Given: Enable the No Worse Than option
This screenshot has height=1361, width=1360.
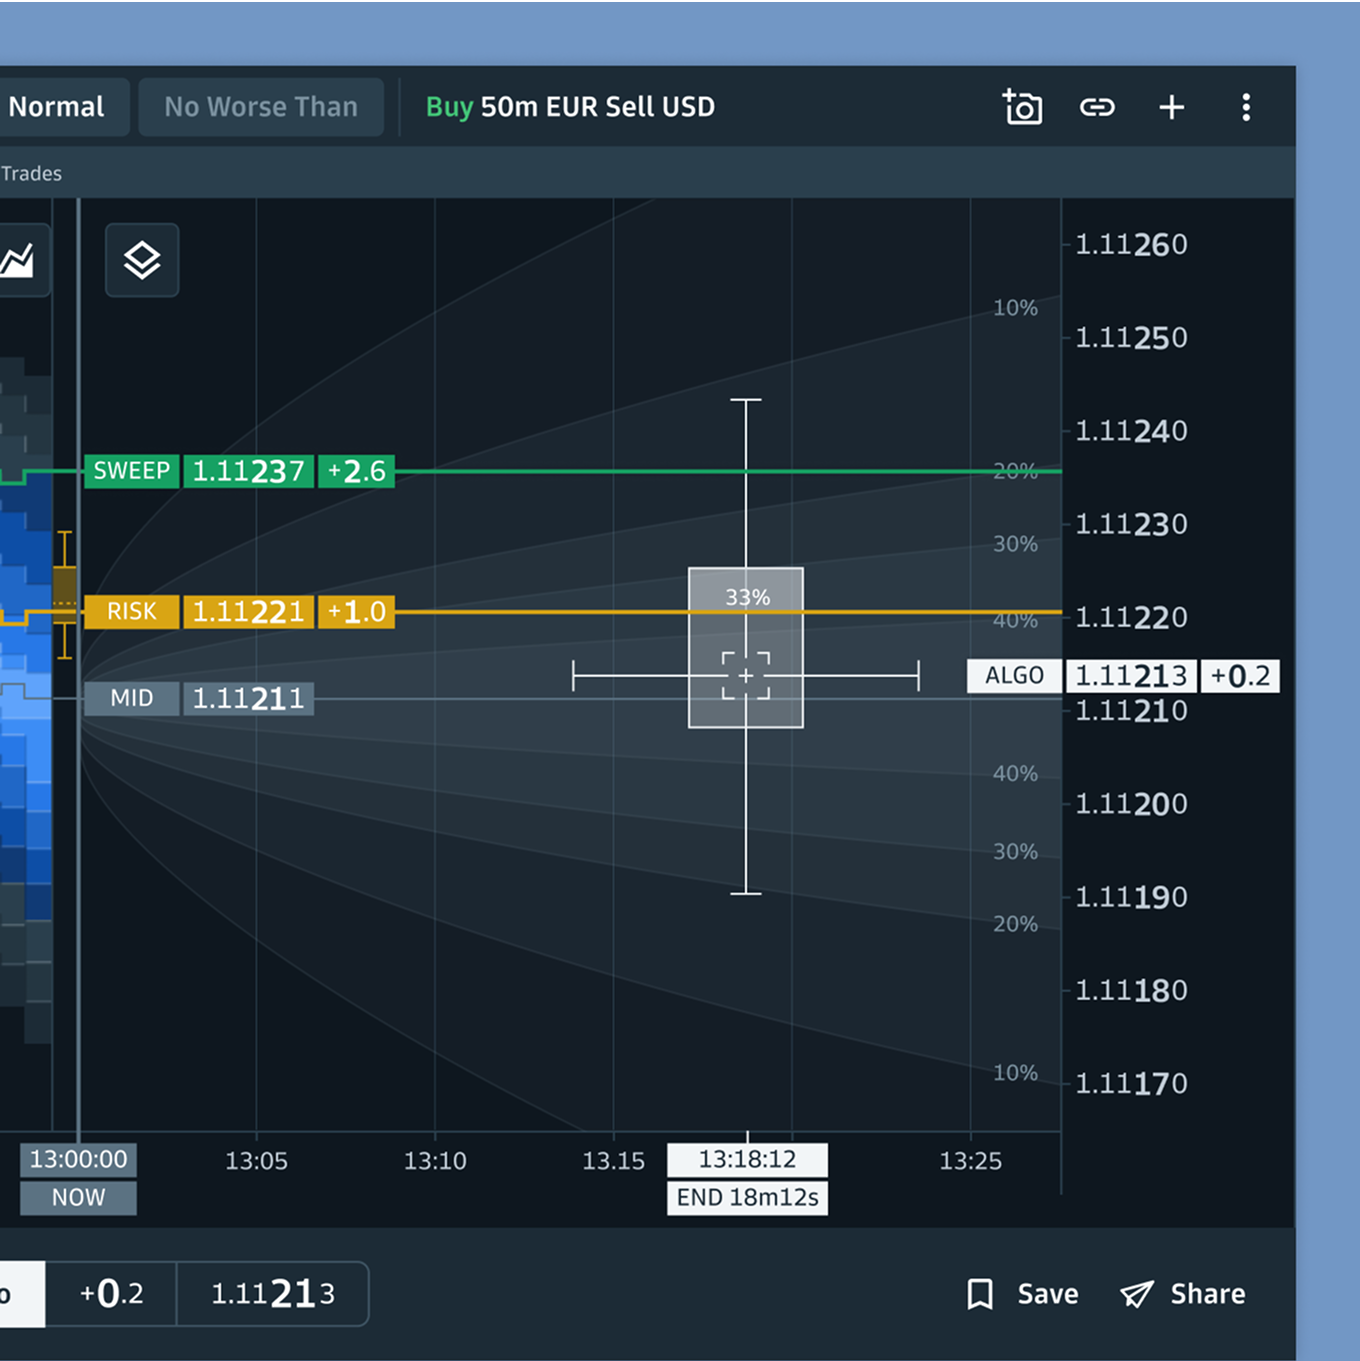Looking at the screenshot, I should [261, 107].
